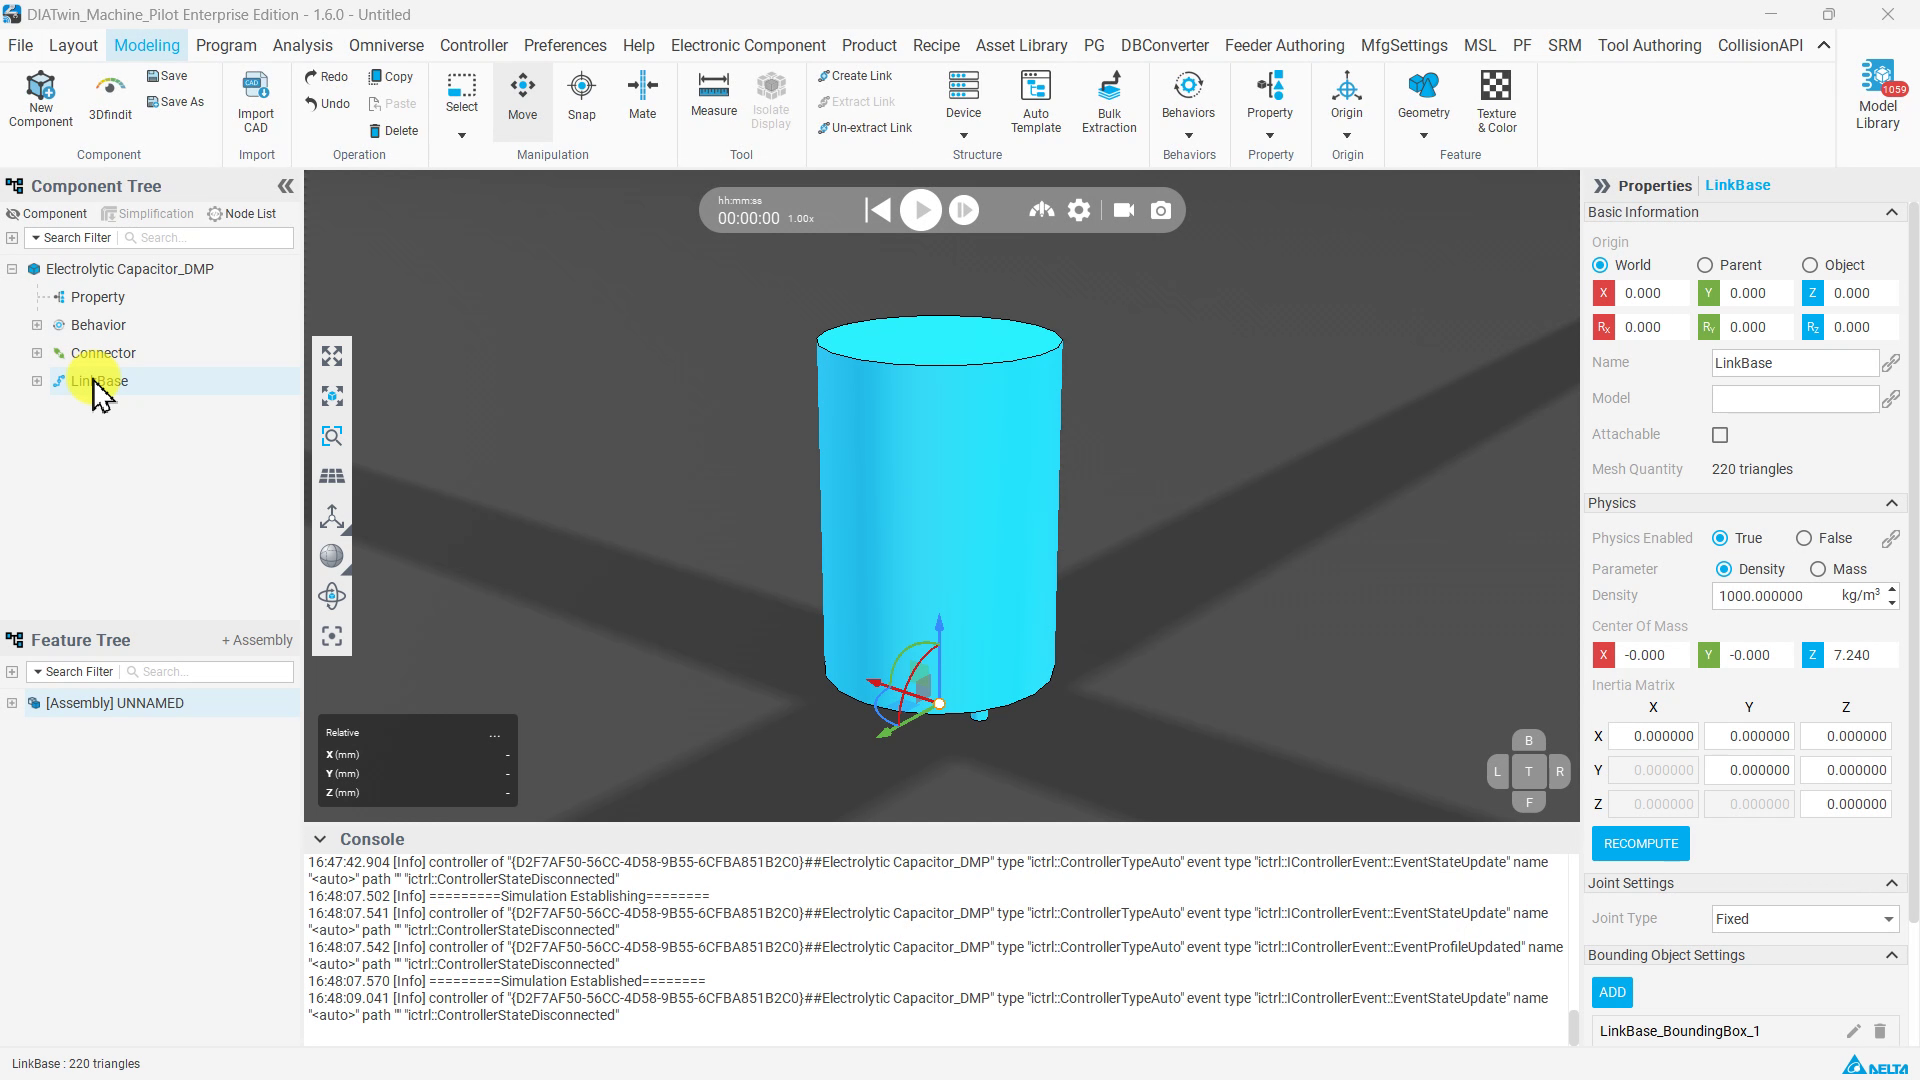Open the Controller menu tab
1920x1080 pixels.
tap(474, 45)
